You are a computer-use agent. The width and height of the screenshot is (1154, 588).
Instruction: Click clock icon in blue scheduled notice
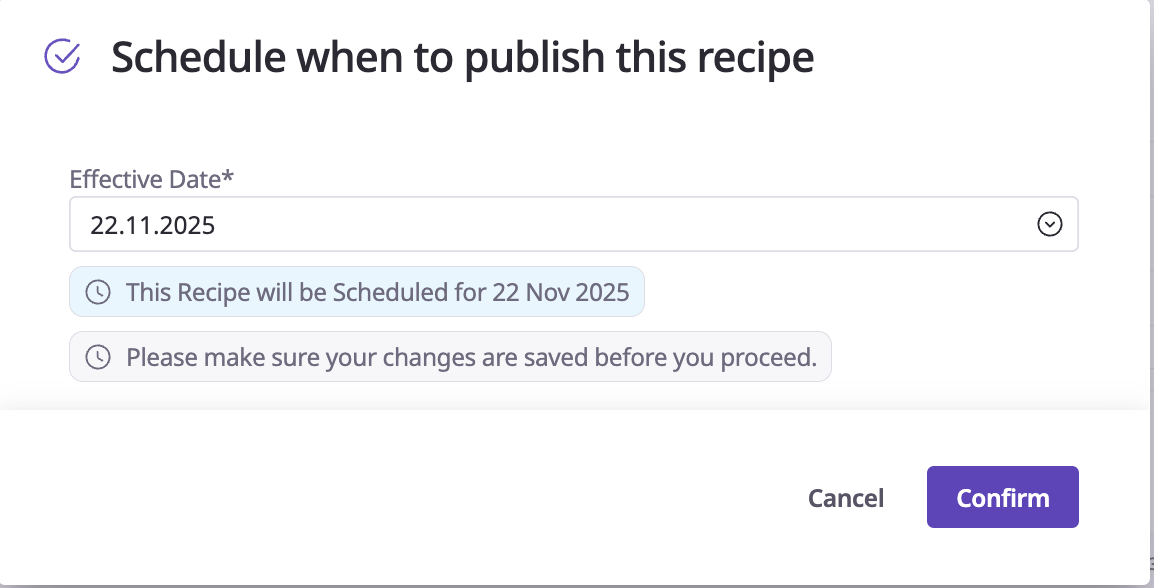pos(97,292)
